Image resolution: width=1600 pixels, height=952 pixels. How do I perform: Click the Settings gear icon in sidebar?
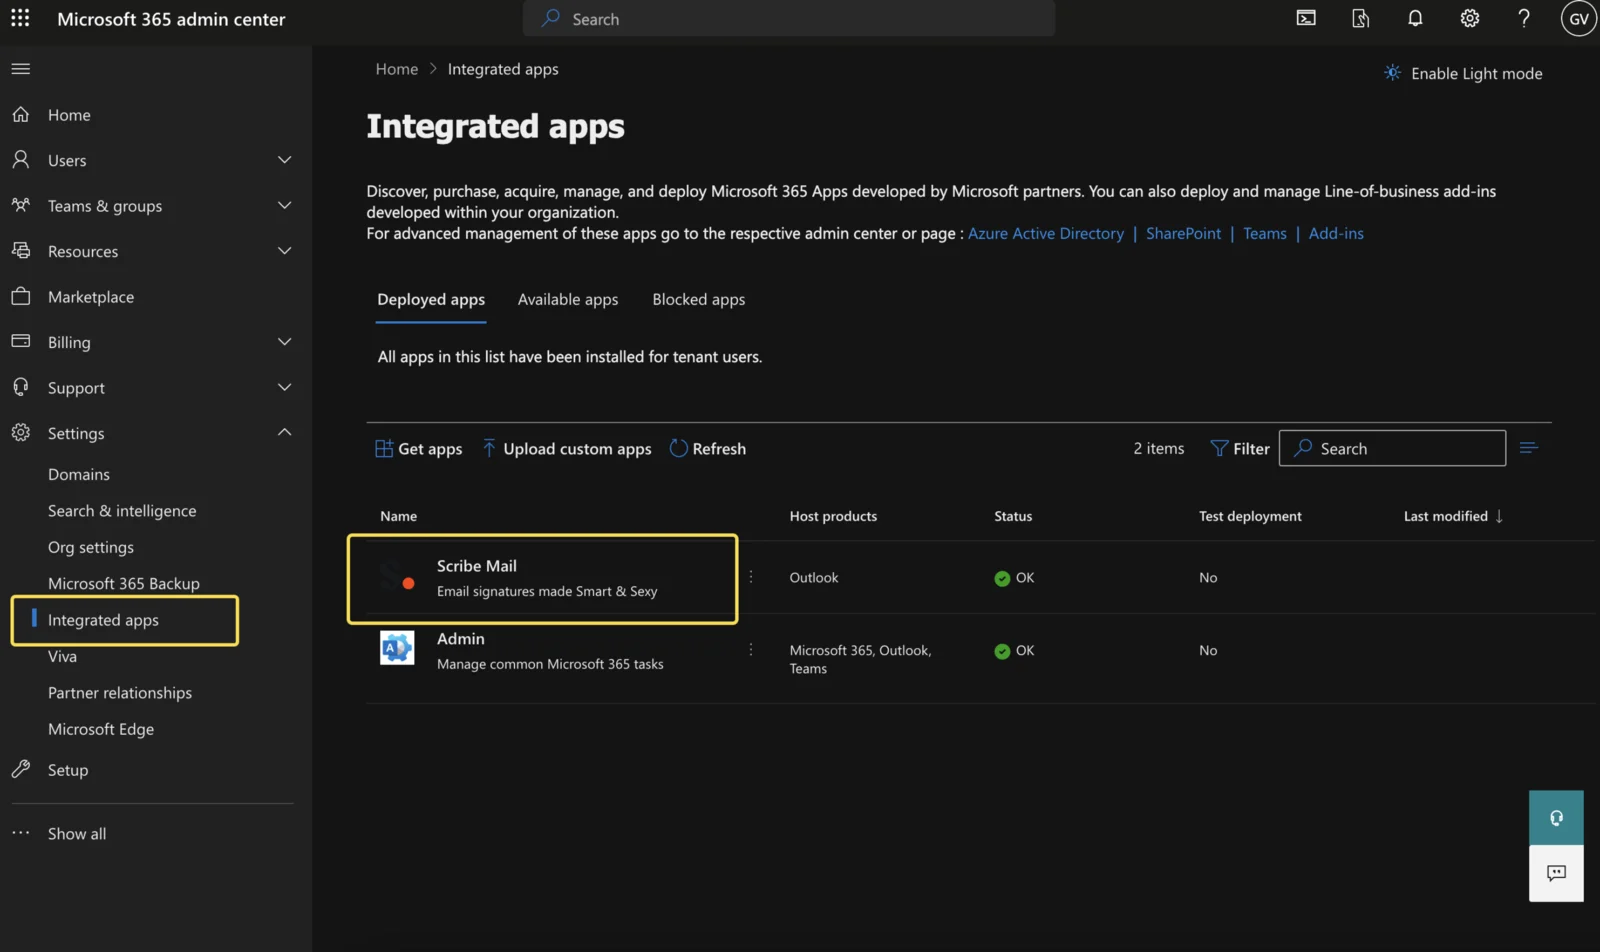[x=21, y=432]
